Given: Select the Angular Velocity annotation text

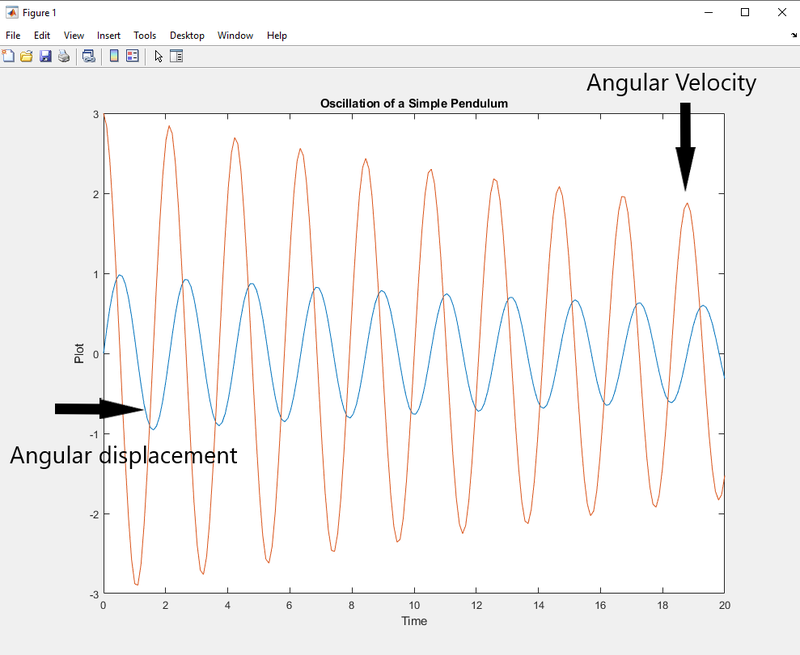Looking at the screenshot, I should point(672,84).
